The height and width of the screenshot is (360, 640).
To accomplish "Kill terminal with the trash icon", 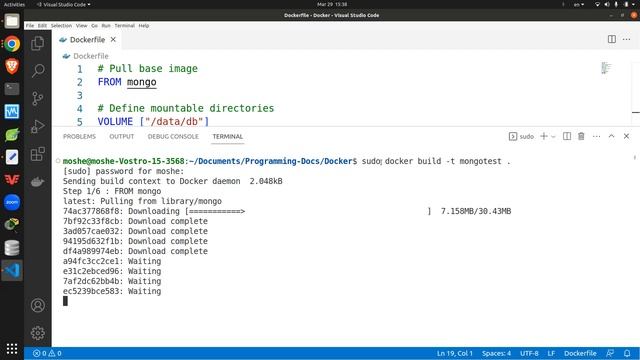I will [x=581, y=136].
